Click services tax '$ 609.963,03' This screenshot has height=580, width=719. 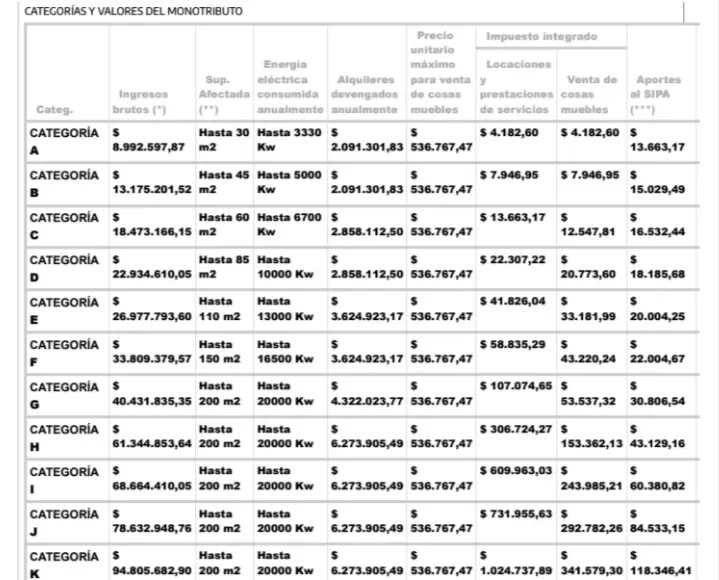point(516,471)
